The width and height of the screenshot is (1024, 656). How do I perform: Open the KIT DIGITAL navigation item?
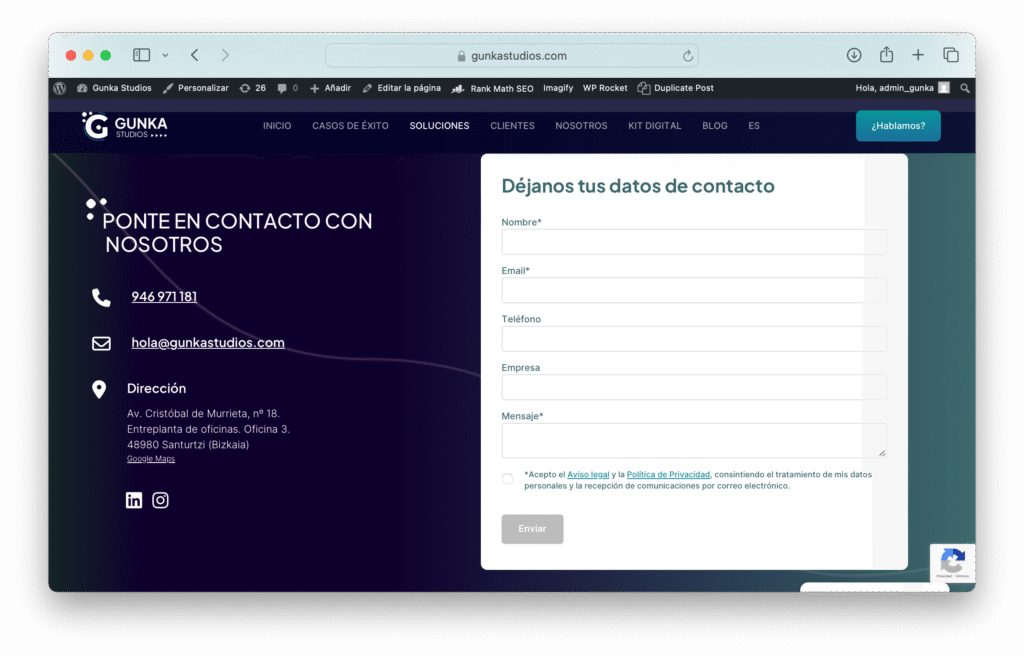(x=654, y=126)
